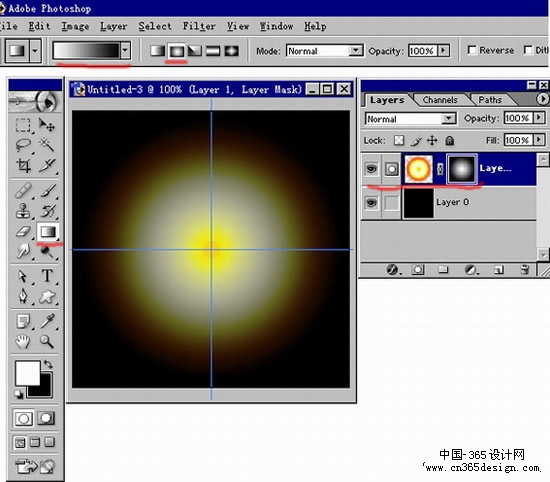Choose the radial gradient style button
Screen dimensions: 550x482
pyautogui.click(x=176, y=51)
